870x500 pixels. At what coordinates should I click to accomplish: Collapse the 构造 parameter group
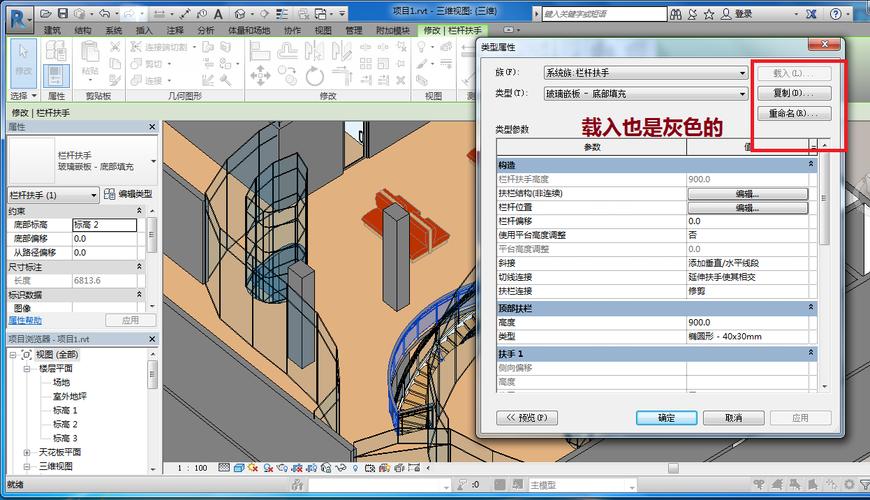[811, 164]
